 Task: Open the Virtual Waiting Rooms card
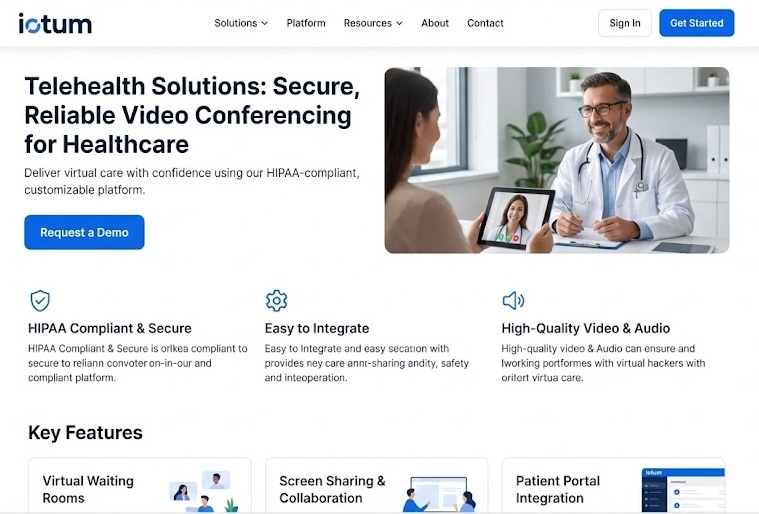click(x=140, y=485)
